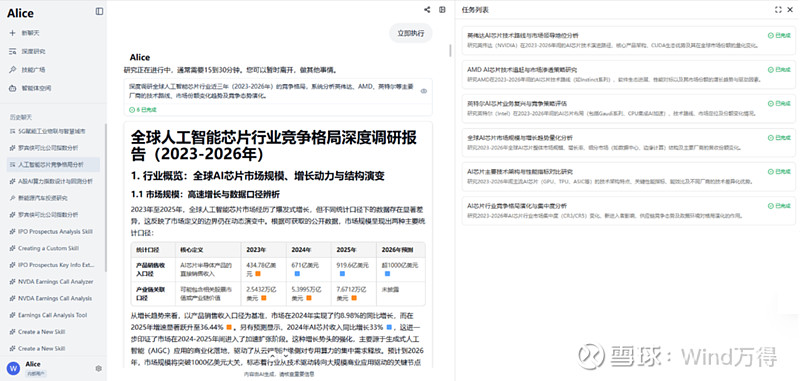Click 已完成 status of the AMD task
Viewport: 800px width, 381px height.
click(779, 69)
